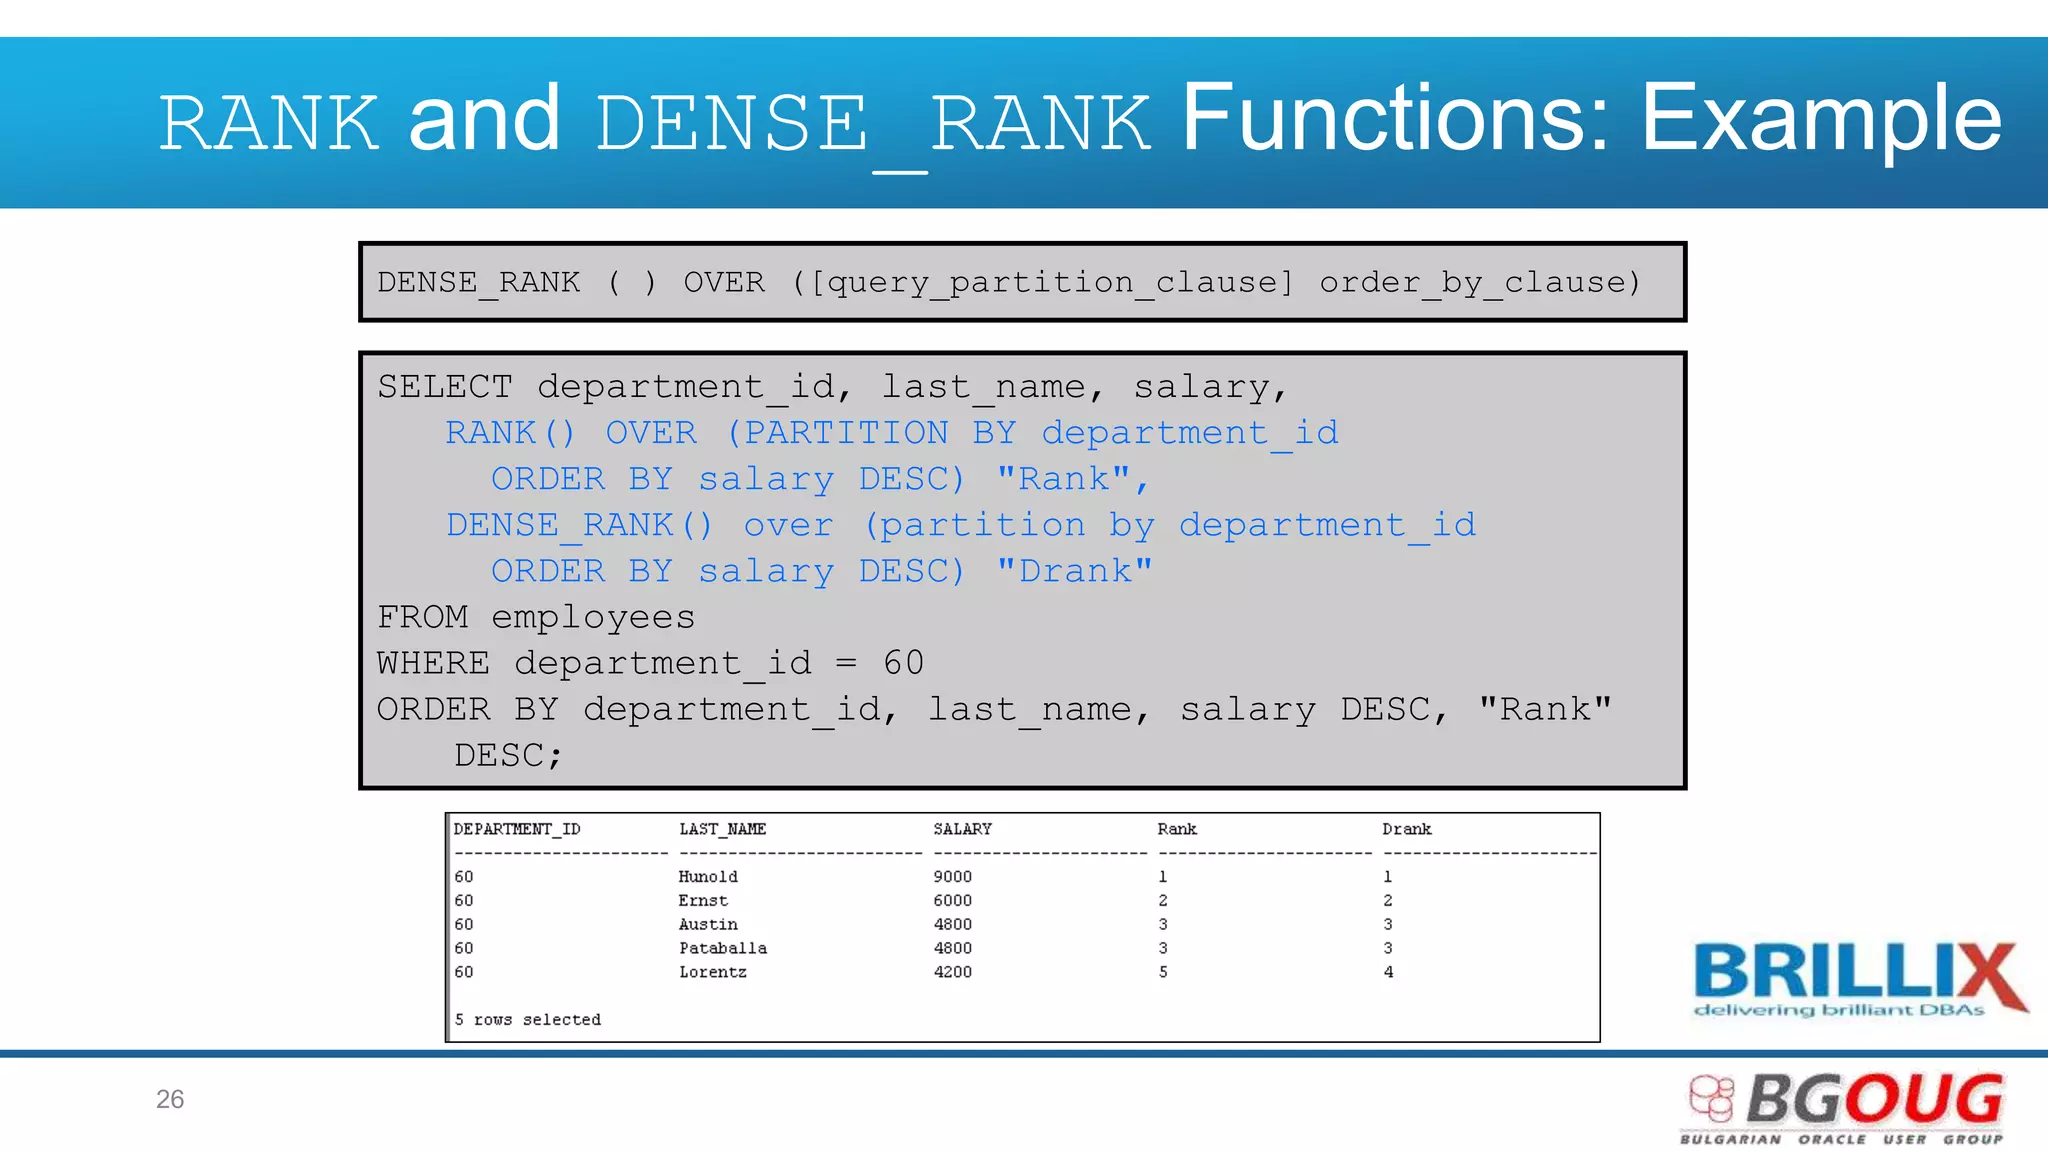Click the DENSE_RANK syntax box text
Image resolution: width=2048 pixels, height=1152 pixels.
point(1009,283)
